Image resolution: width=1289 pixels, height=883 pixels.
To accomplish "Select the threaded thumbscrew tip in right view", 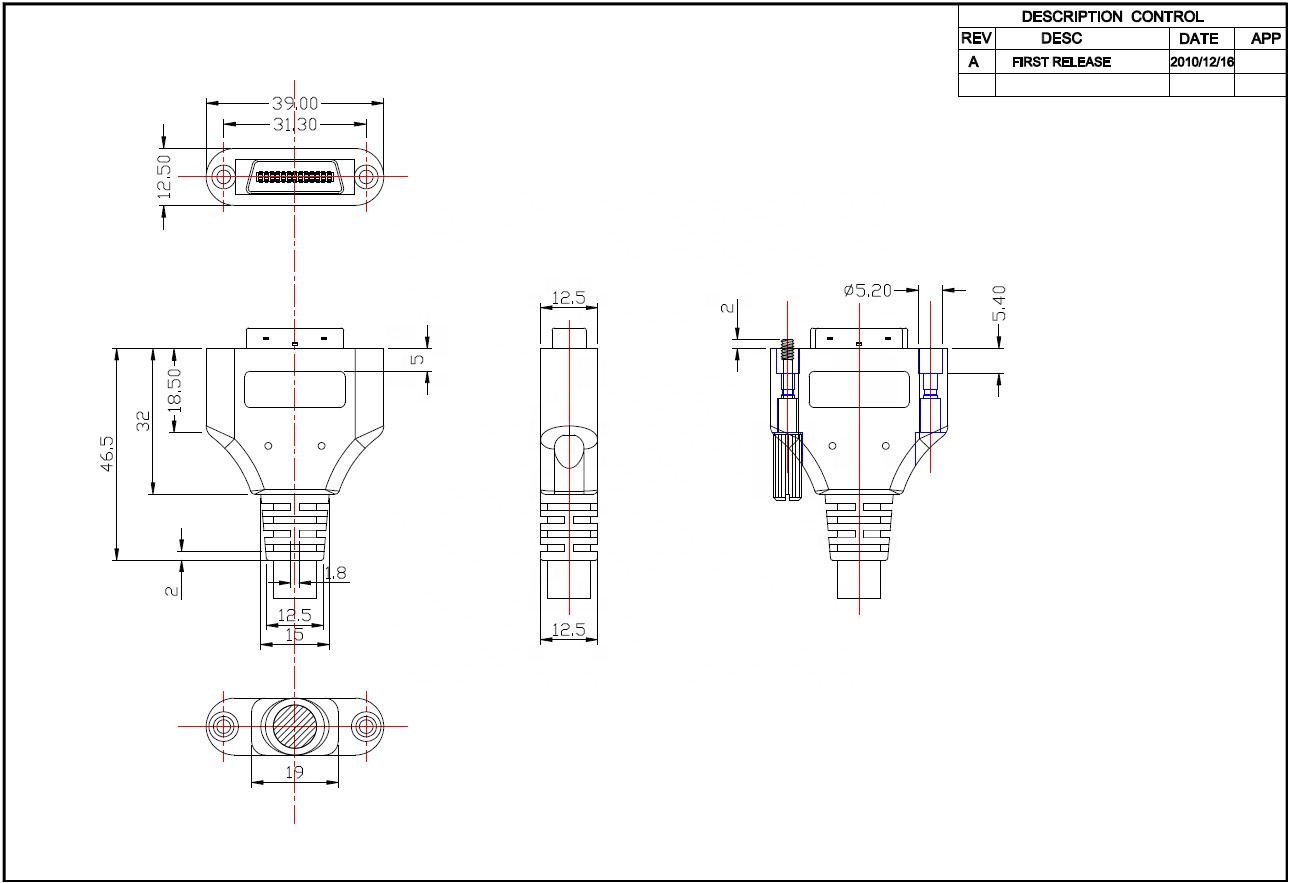I will pos(787,350).
